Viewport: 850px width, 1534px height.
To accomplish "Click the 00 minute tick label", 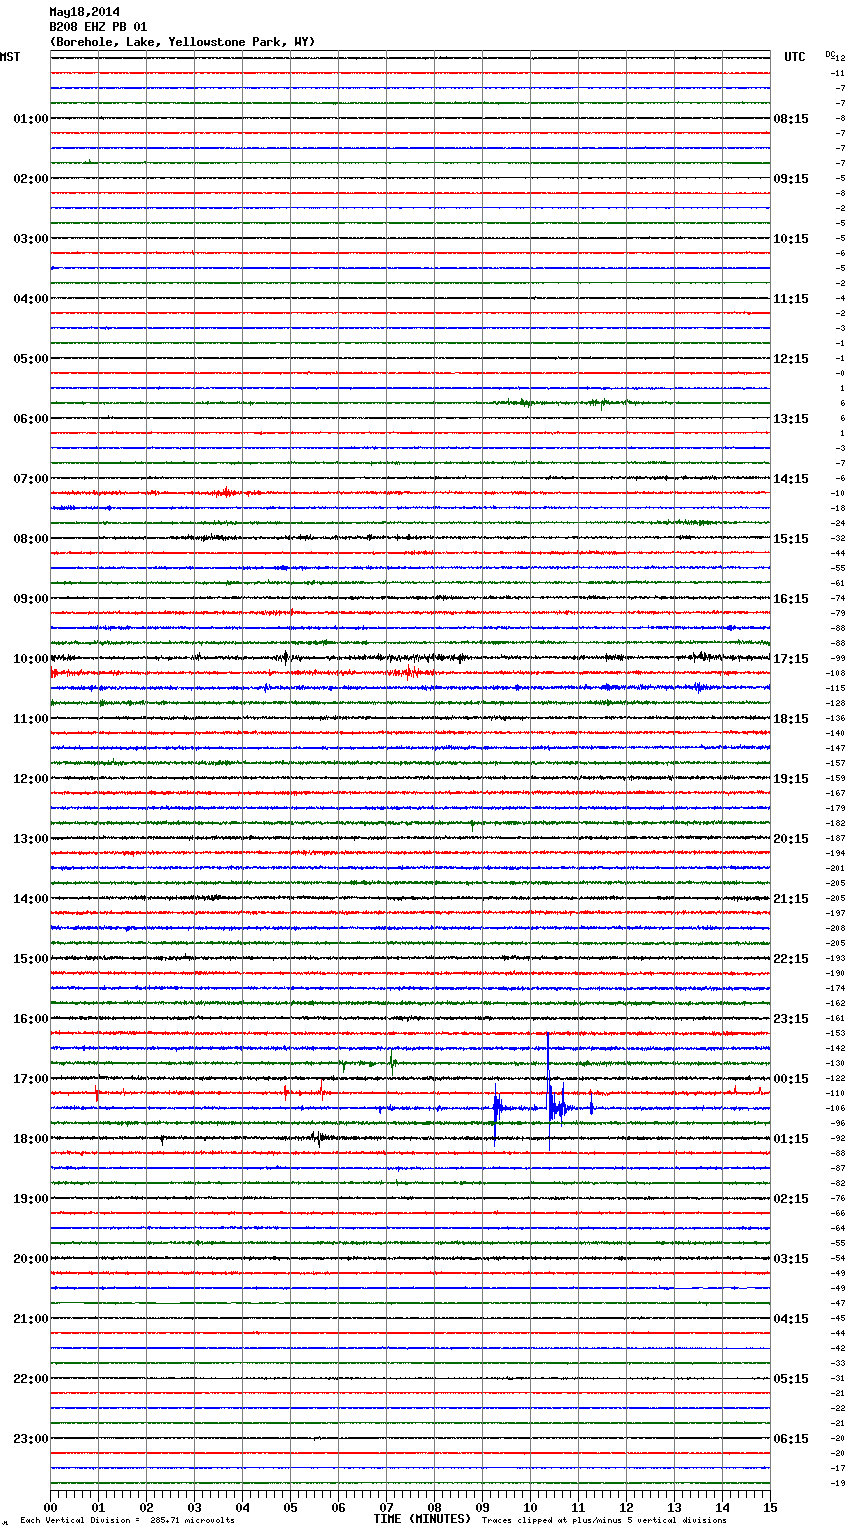I will click(51, 1507).
